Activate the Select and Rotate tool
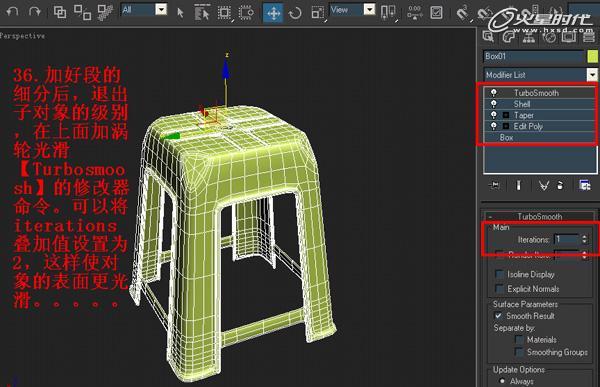This screenshot has height=387, width=600. coord(295,13)
